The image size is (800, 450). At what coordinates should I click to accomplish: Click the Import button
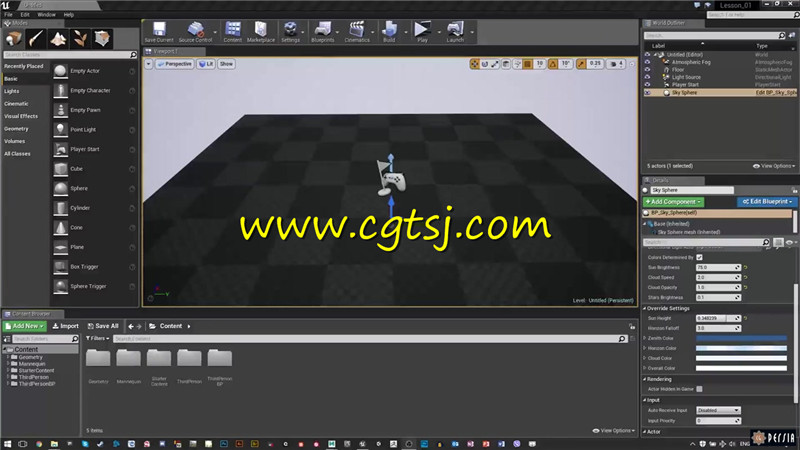coord(66,326)
